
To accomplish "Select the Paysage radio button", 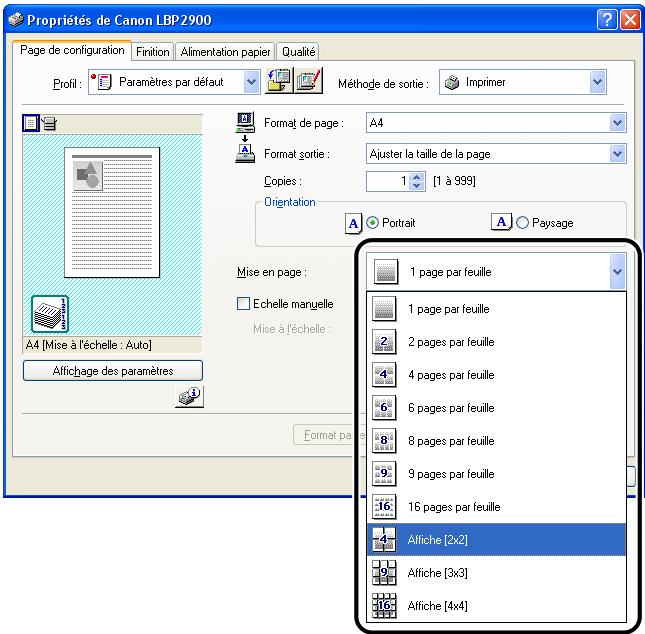I will coord(522,223).
